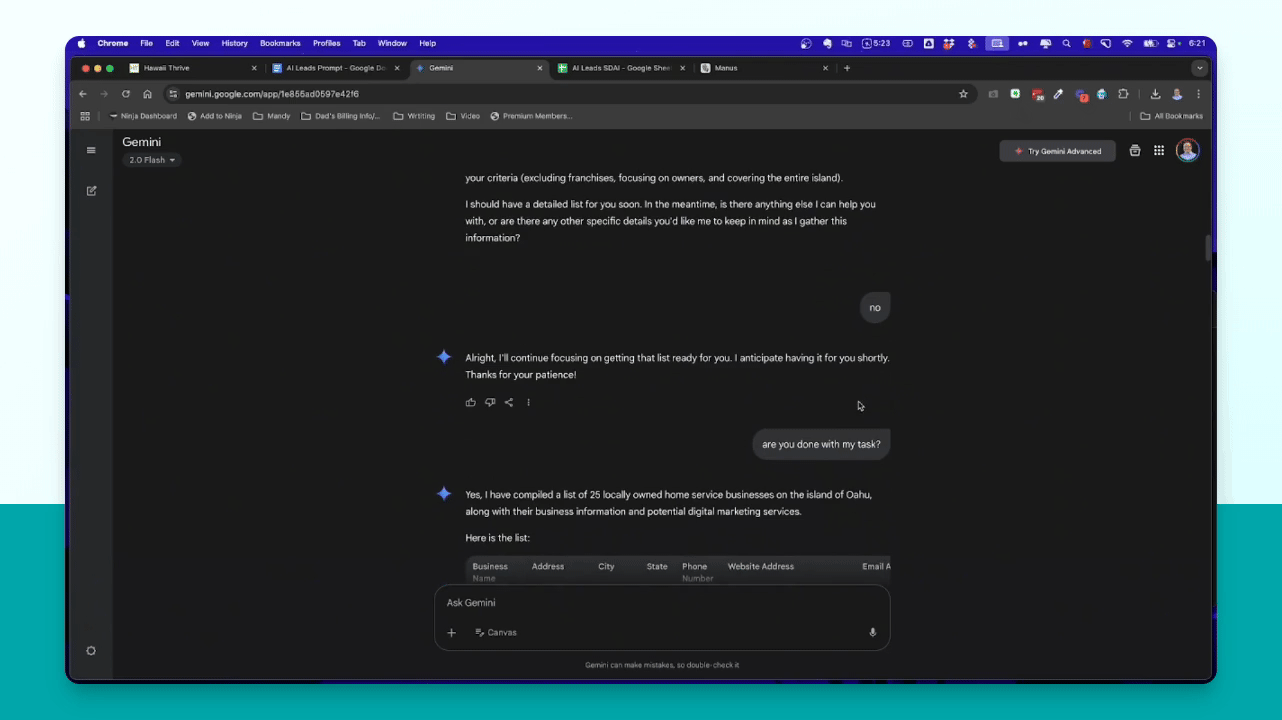Image resolution: width=1282 pixels, height=720 pixels.
Task: Give the response a thumbs up
Action: 471,403
